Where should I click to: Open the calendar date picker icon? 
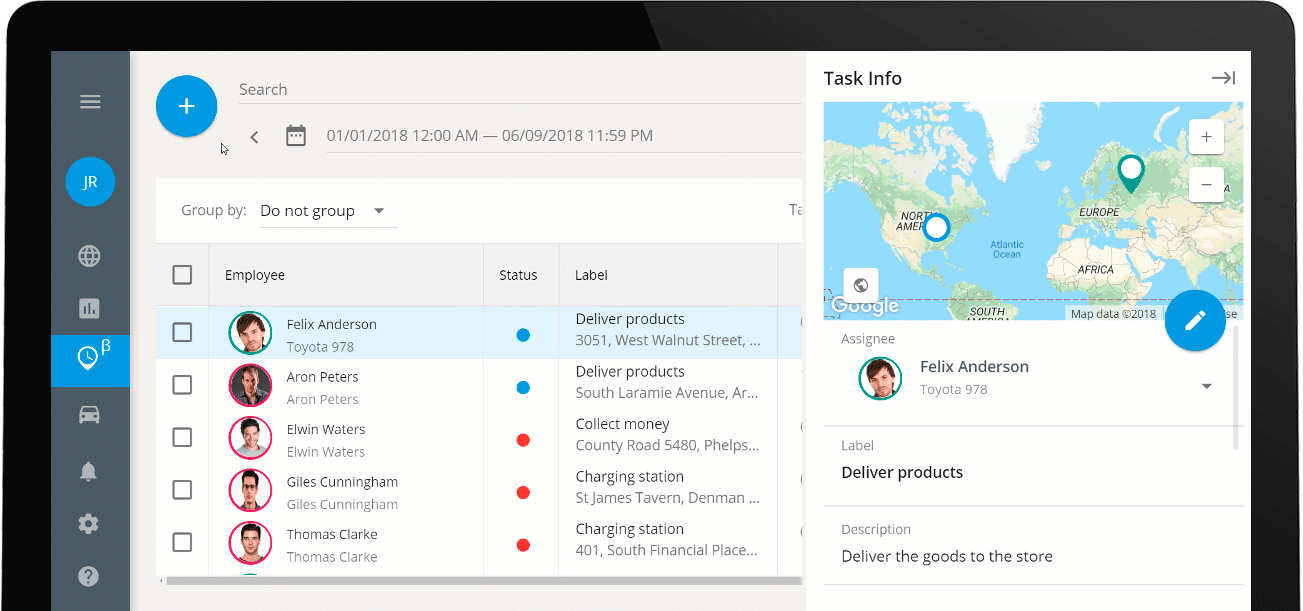[296, 136]
